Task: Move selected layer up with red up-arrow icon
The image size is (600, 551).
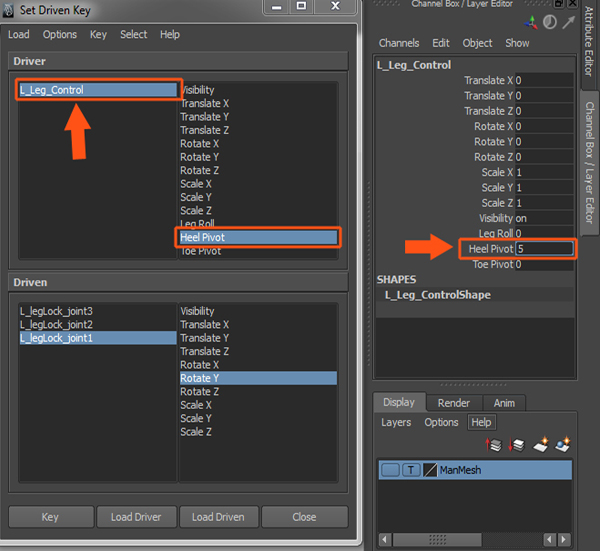Action: click(x=494, y=445)
